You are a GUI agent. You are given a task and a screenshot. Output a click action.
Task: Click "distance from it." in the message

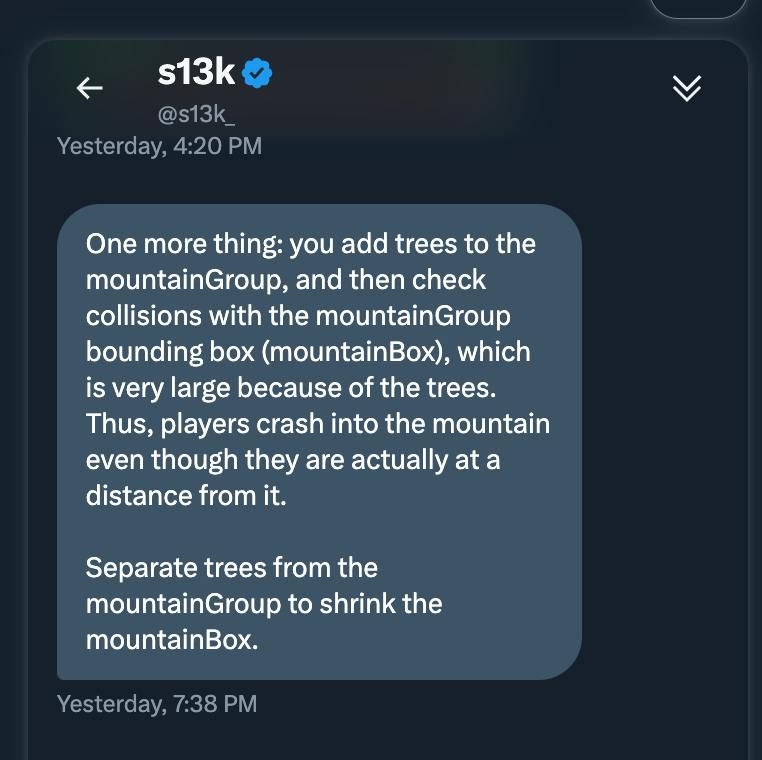coord(186,496)
